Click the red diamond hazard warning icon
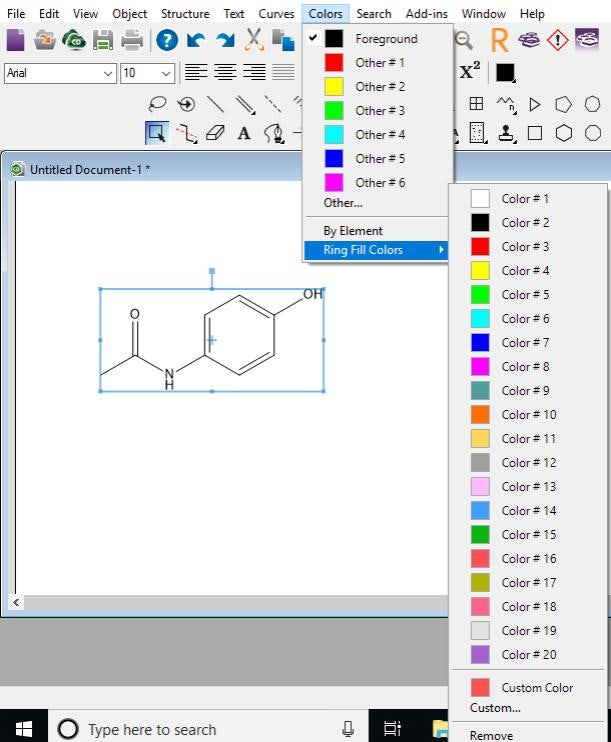The width and height of the screenshot is (611, 742). pyautogui.click(x=558, y=40)
